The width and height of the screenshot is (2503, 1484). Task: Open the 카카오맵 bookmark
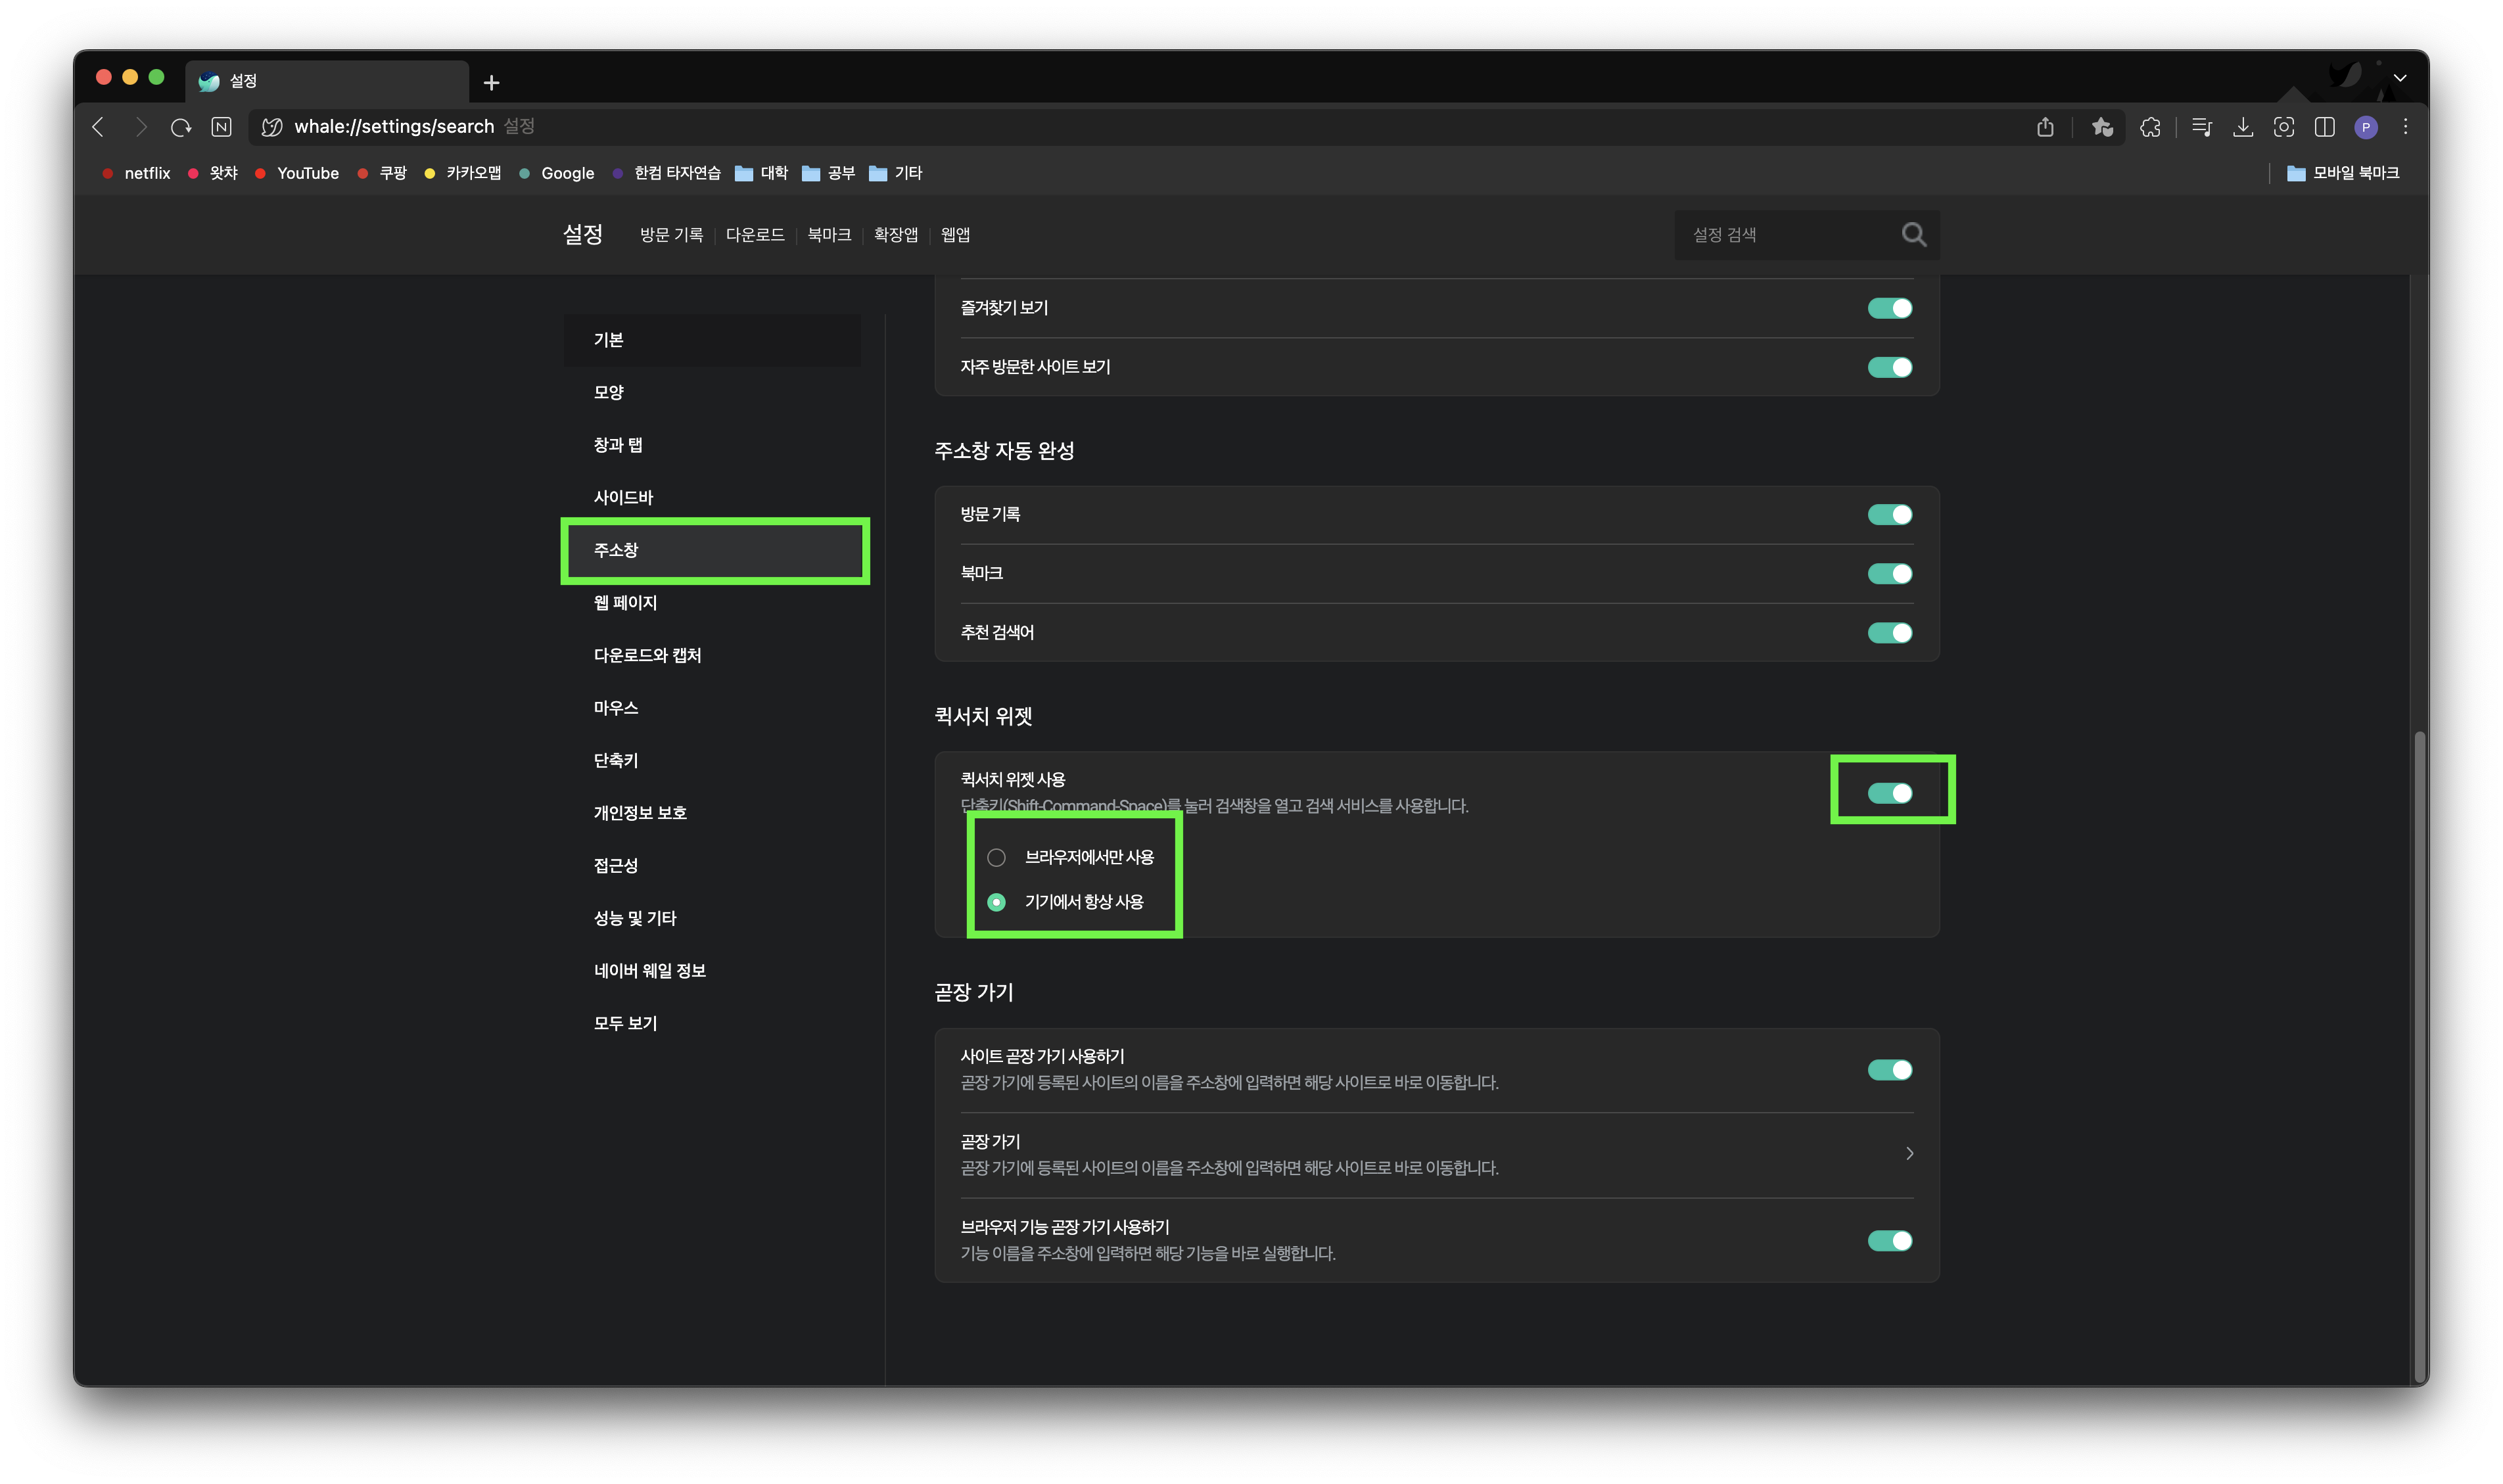[x=463, y=173]
